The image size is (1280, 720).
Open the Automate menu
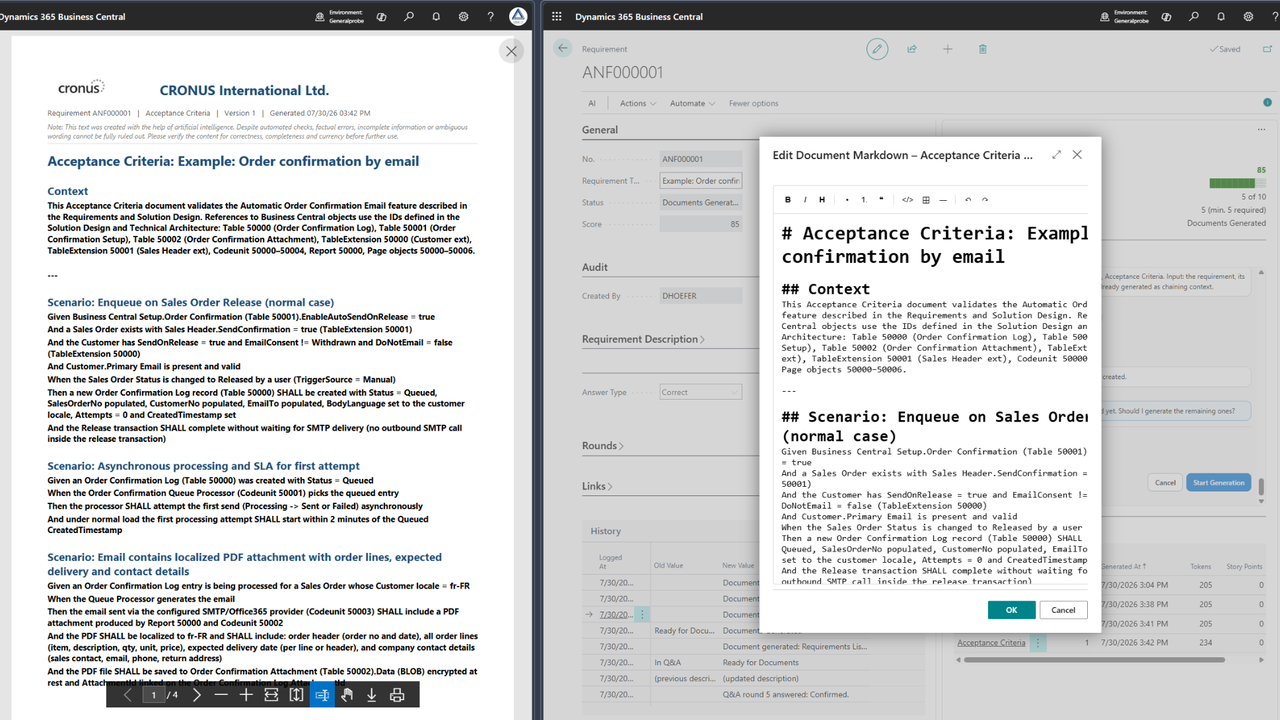tap(692, 103)
